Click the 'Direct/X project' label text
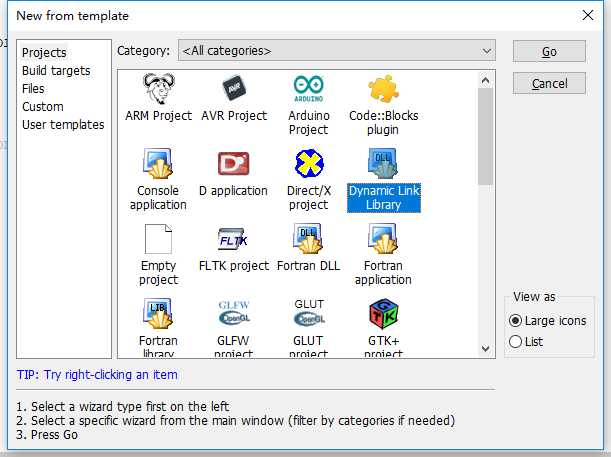The image size is (611, 457). tap(309, 198)
